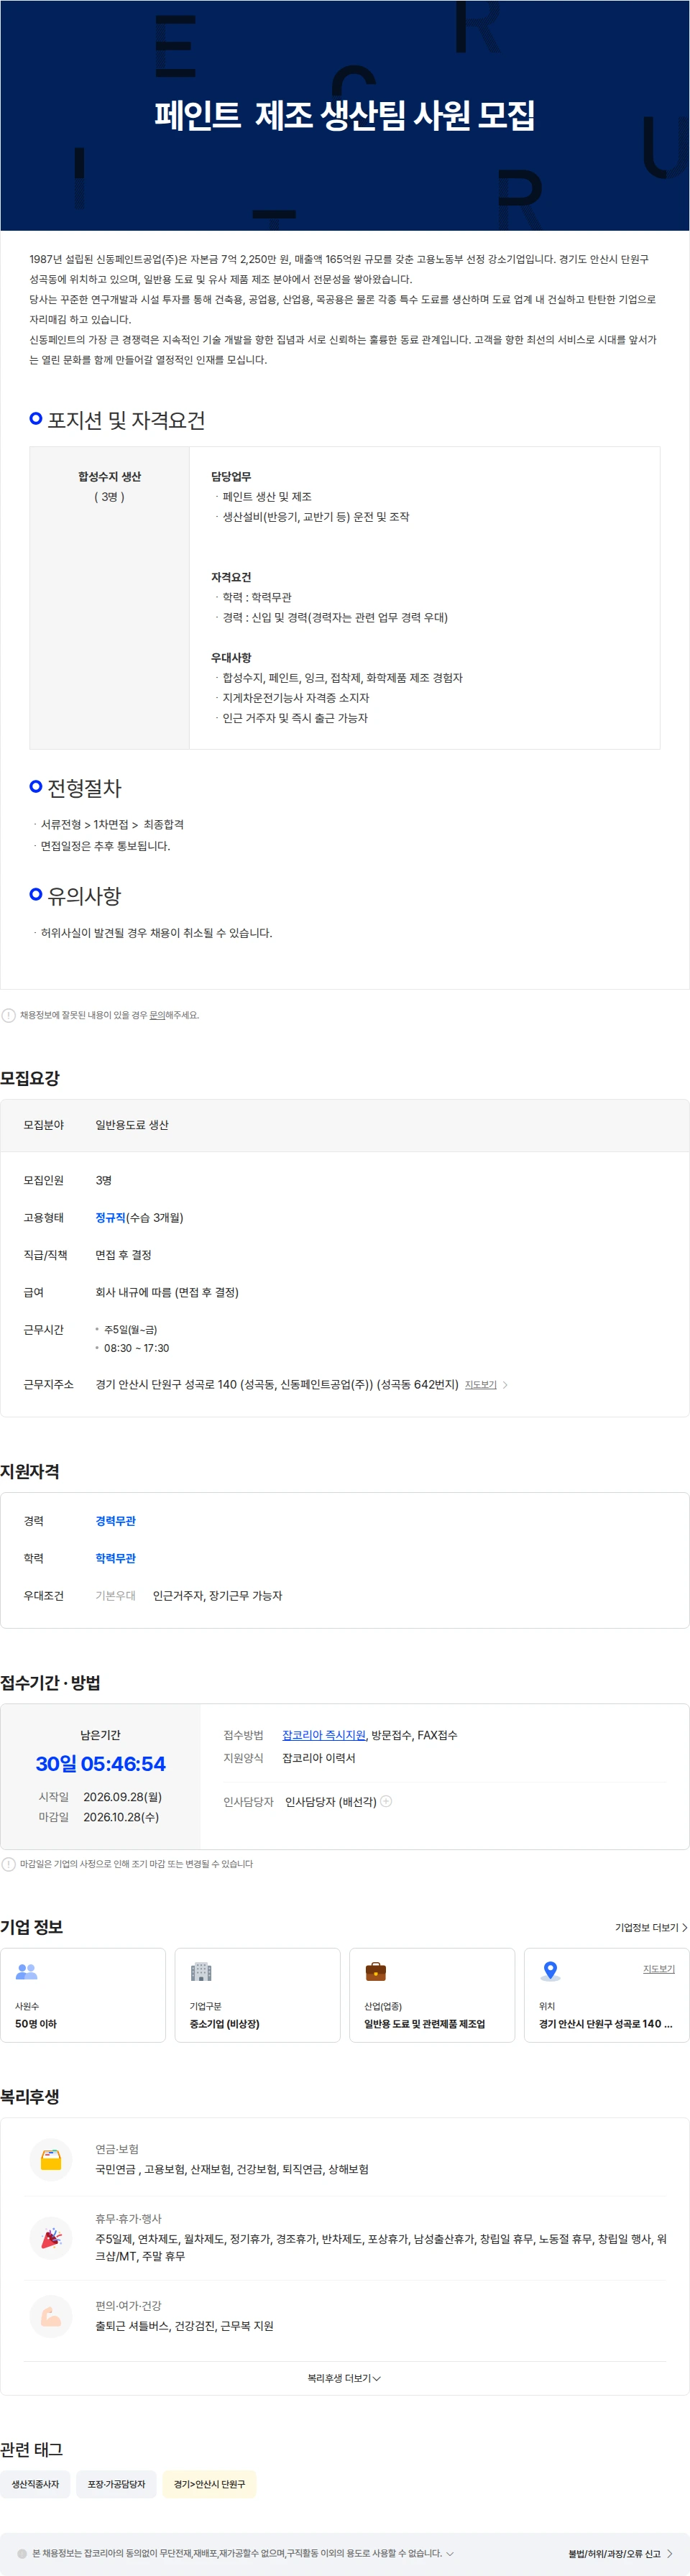690x2576 pixels.
Task: Open 잡코리아 즉시지원 application link
Action: [x=324, y=1735]
